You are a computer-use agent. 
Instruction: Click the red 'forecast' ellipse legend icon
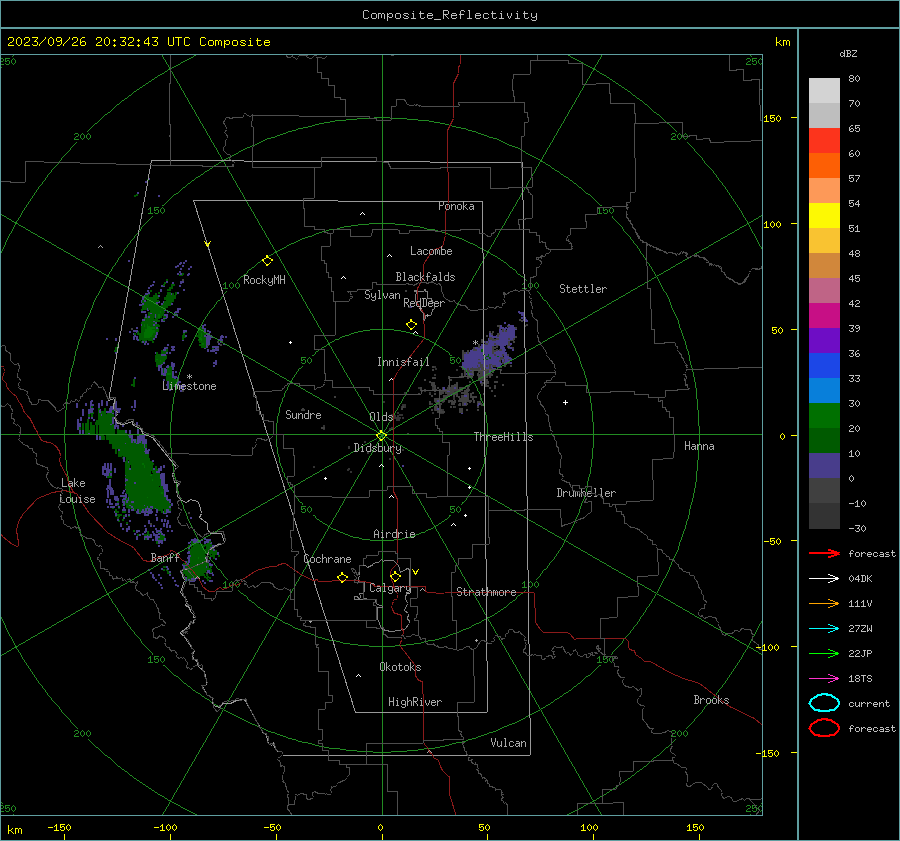824,728
